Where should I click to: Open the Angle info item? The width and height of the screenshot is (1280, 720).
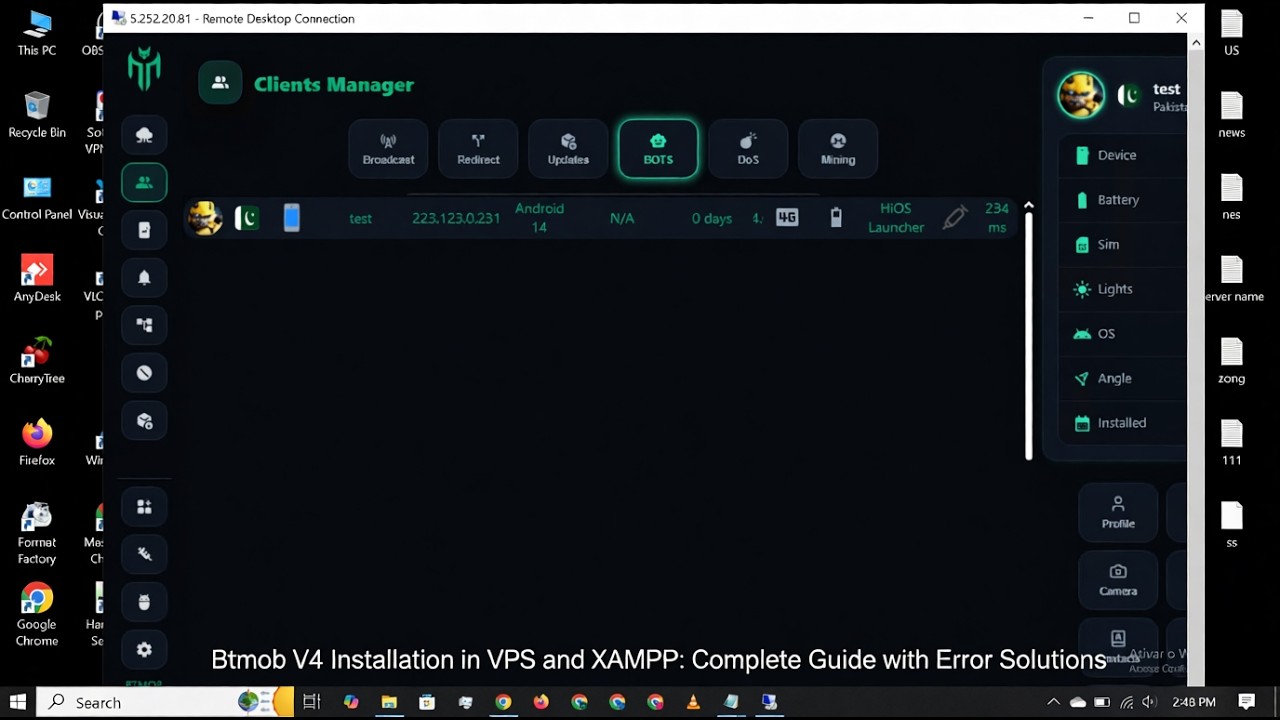pyautogui.click(x=1123, y=378)
